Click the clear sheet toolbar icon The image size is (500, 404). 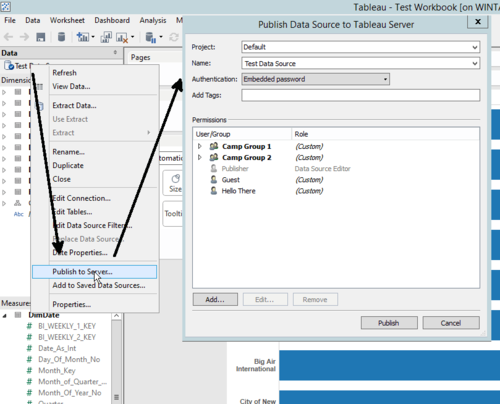pyautogui.click(x=122, y=37)
